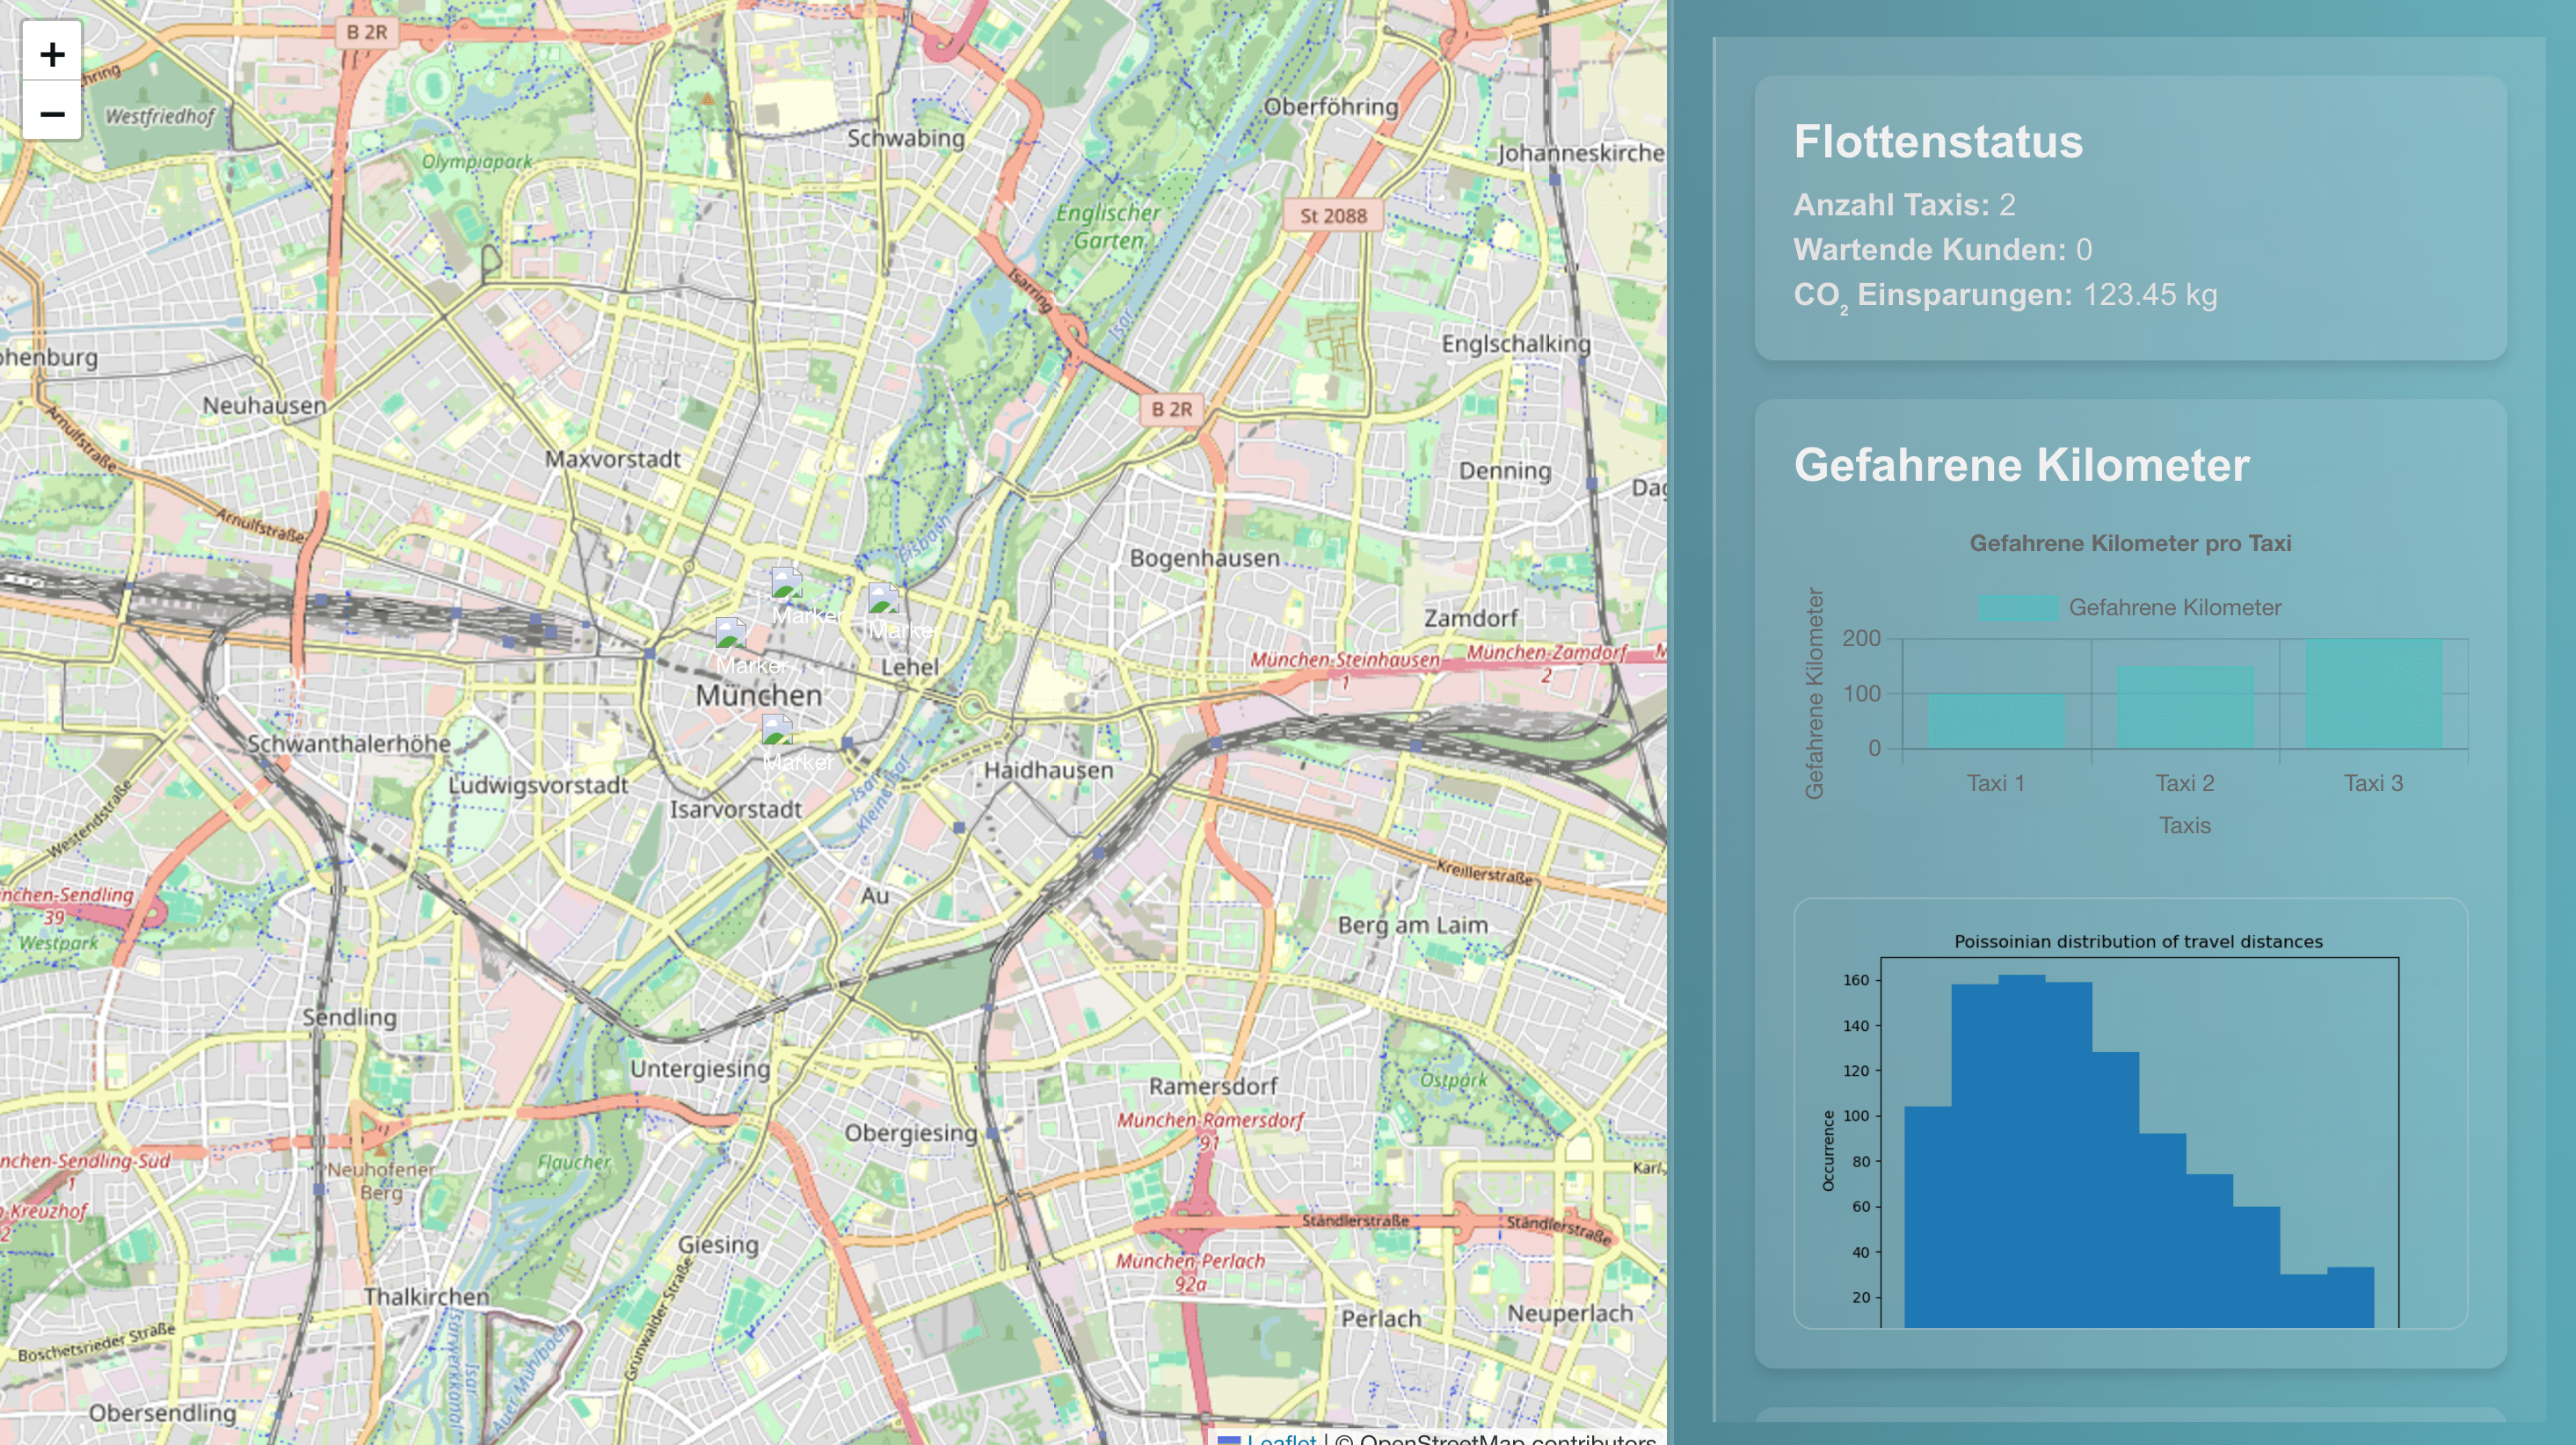Zoom in with the plus button
Image resolution: width=2576 pixels, height=1445 pixels.
pyautogui.click(x=52, y=54)
